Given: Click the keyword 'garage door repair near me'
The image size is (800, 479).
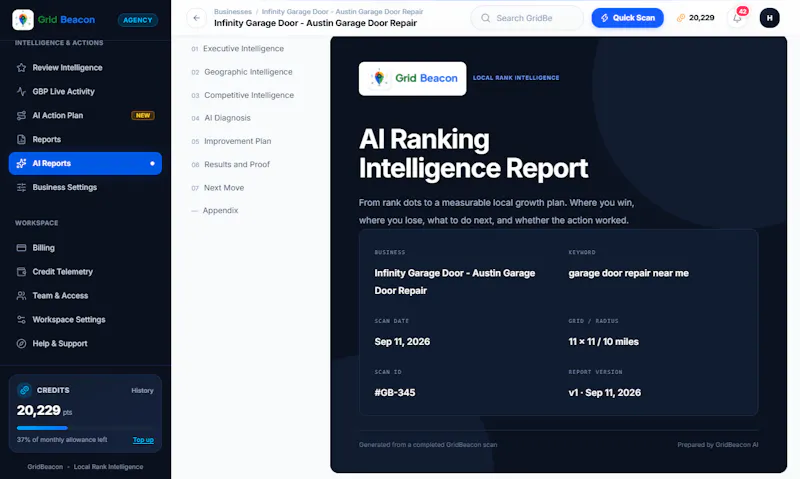Looking at the screenshot, I should point(629,273).
